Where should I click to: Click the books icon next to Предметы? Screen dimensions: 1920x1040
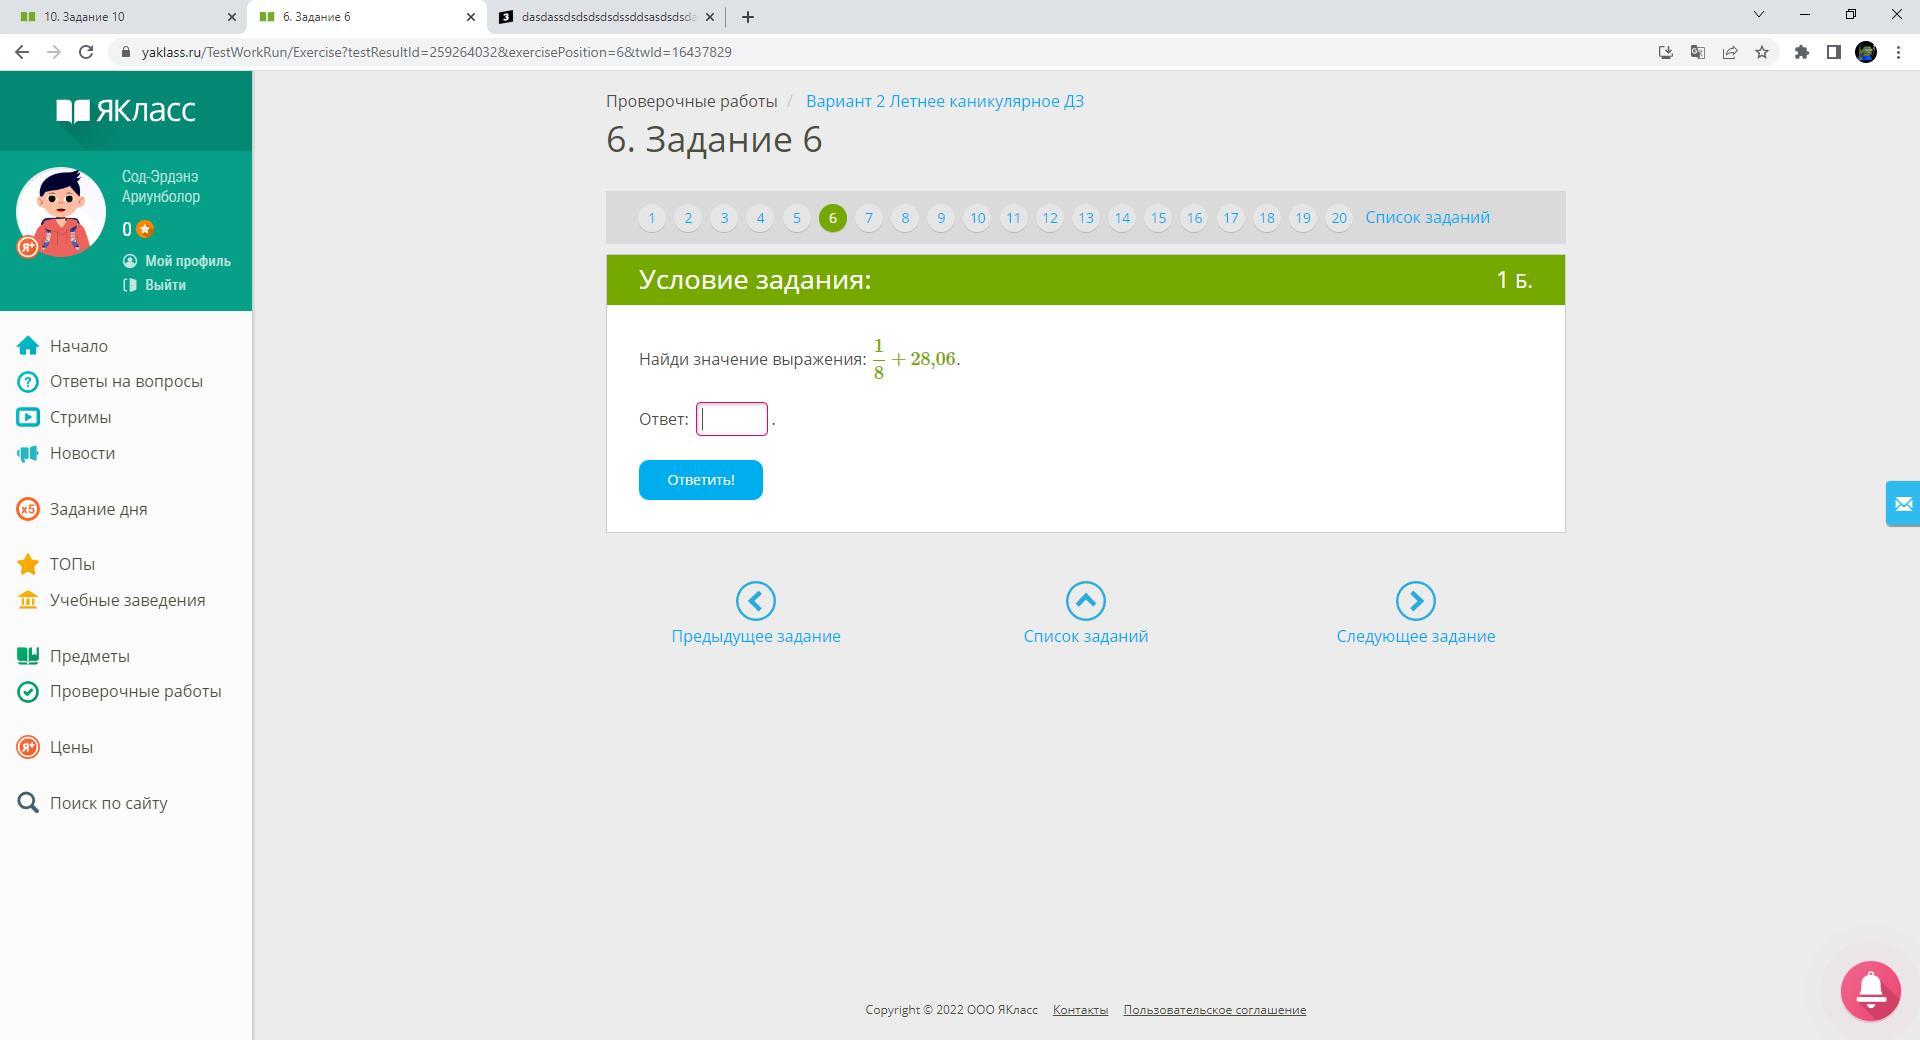pos(28,656)
